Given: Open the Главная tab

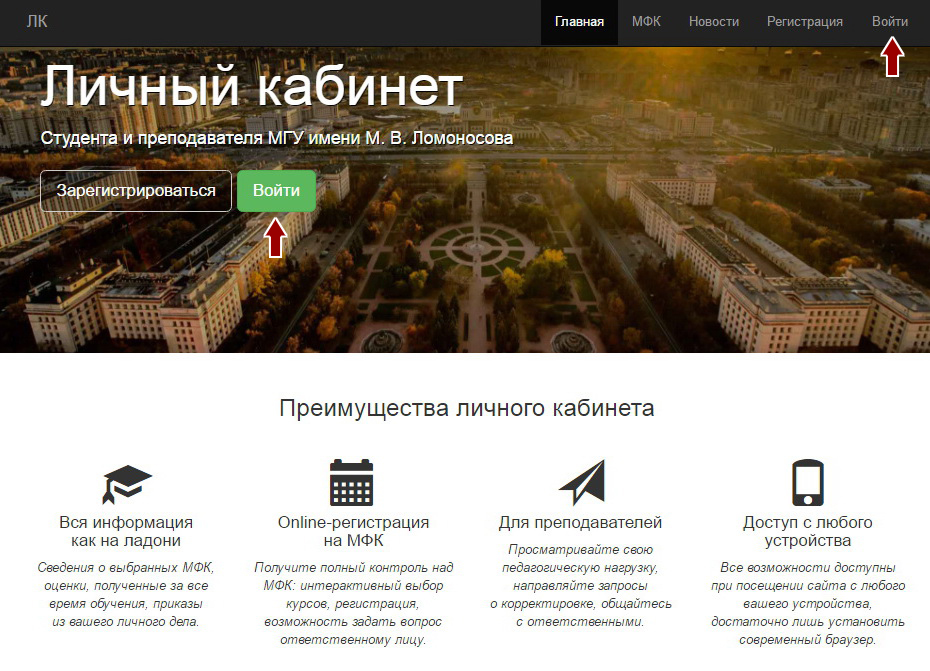Looking at the screenshot, I should click(x=579, y=22).
